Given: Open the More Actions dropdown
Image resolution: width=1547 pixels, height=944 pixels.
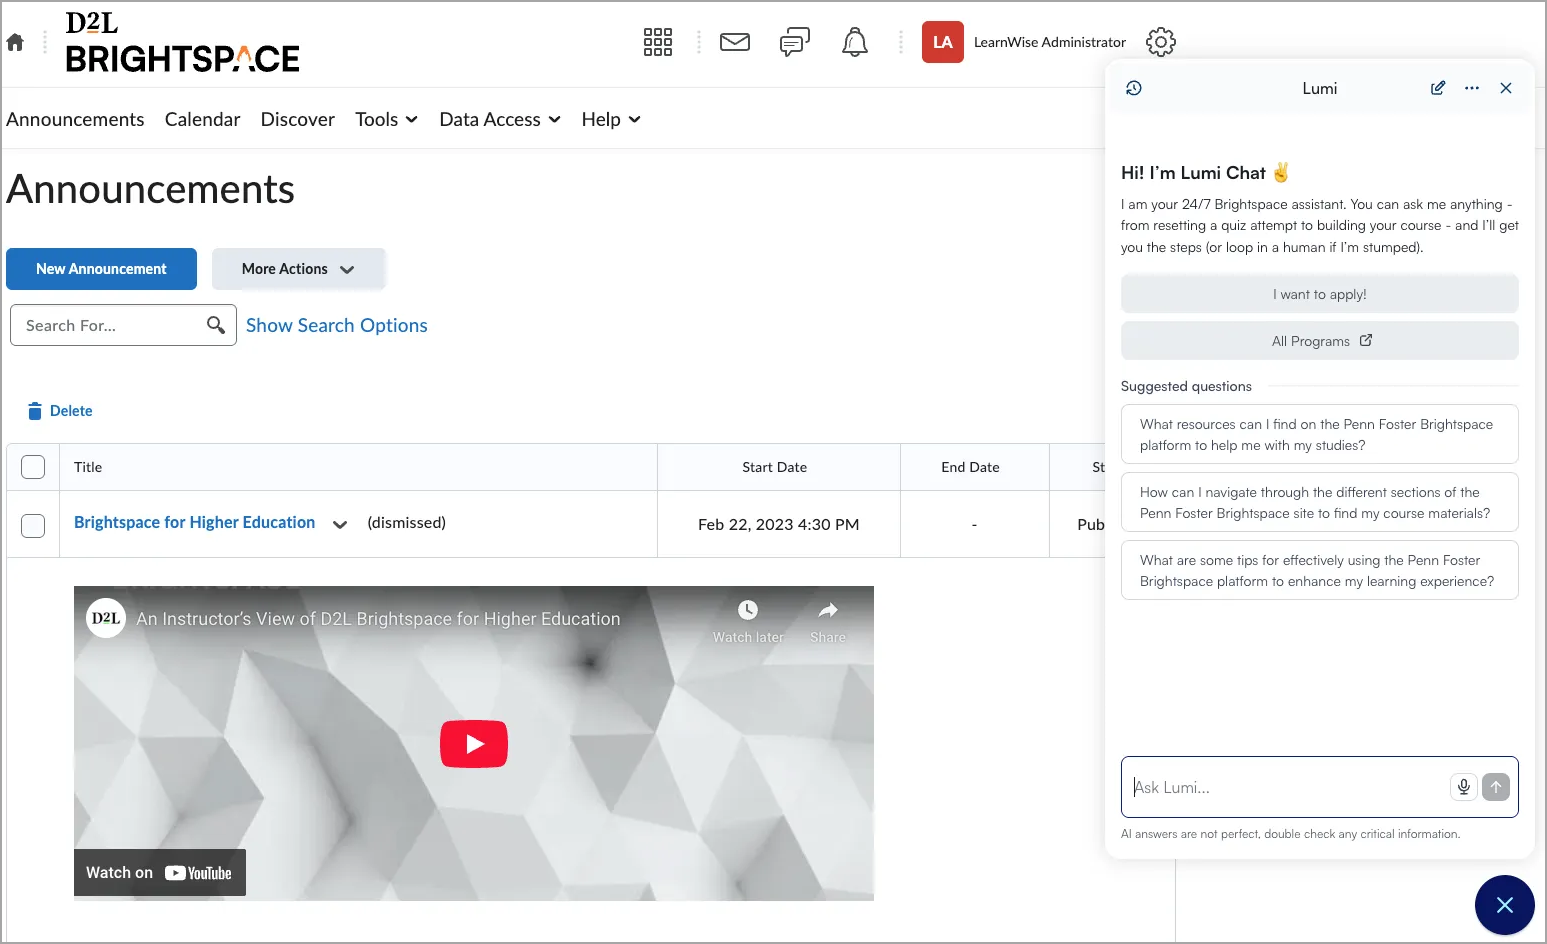Looking at the screenshot, I should click(298, 269).
